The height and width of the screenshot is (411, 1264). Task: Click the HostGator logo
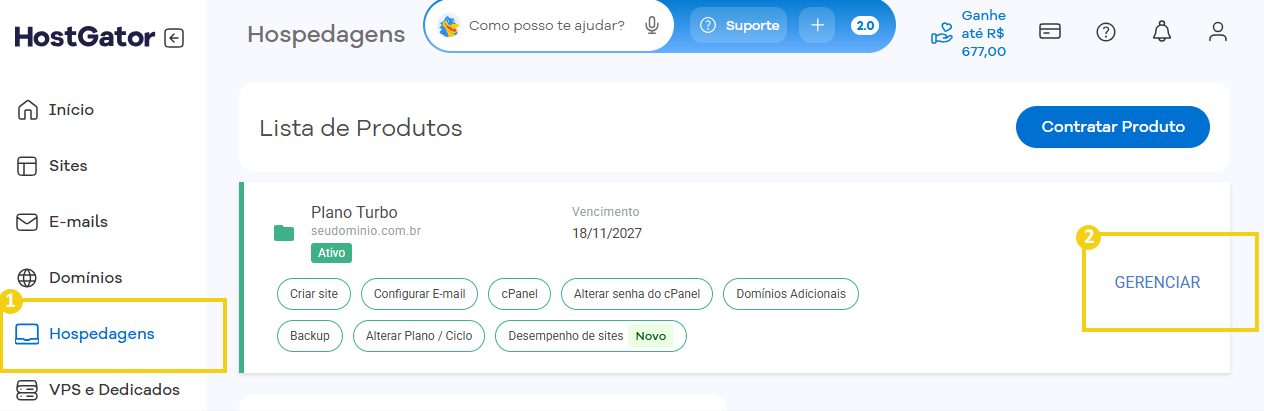tap(85, 38)
